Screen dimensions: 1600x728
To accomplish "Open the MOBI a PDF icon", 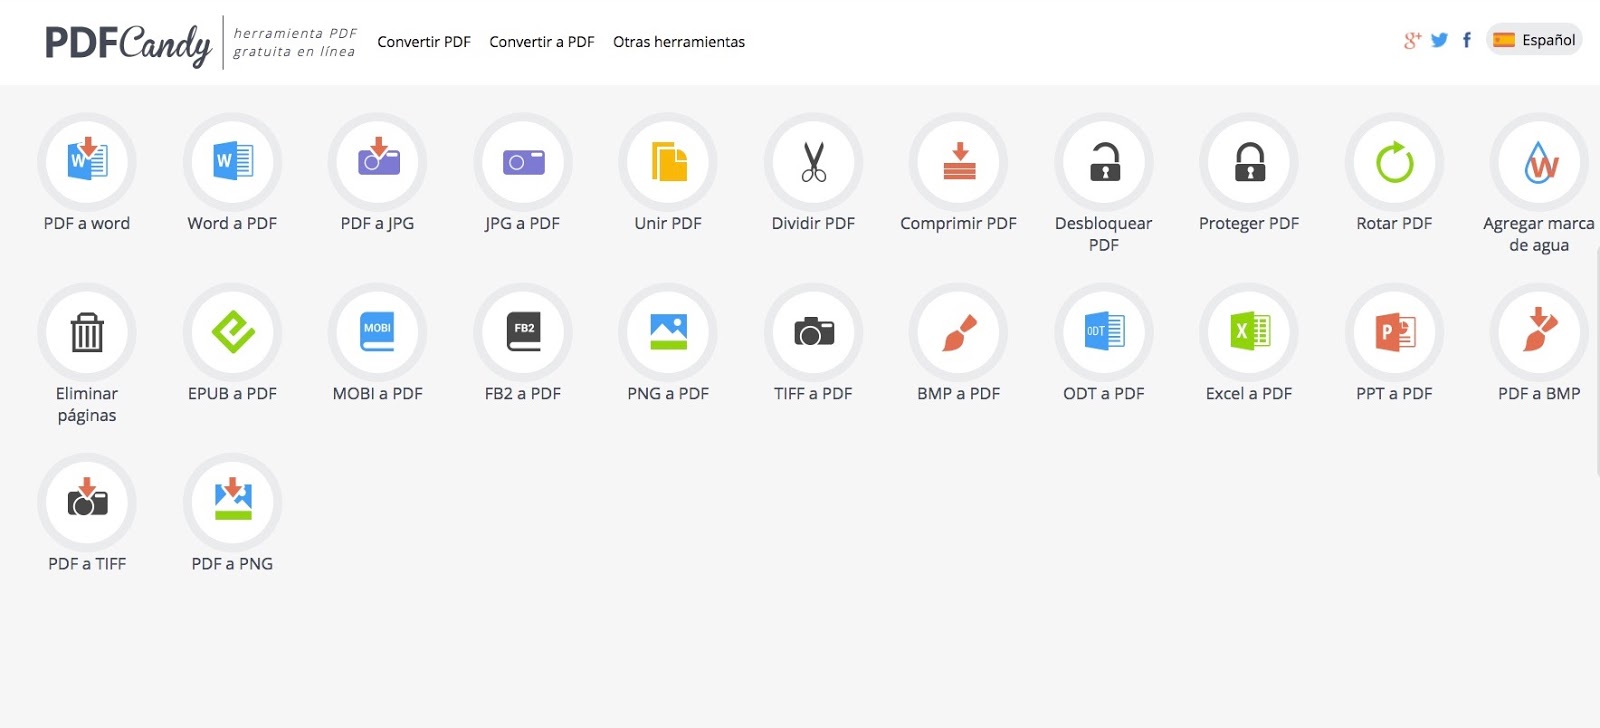I will tap(377, 332).
